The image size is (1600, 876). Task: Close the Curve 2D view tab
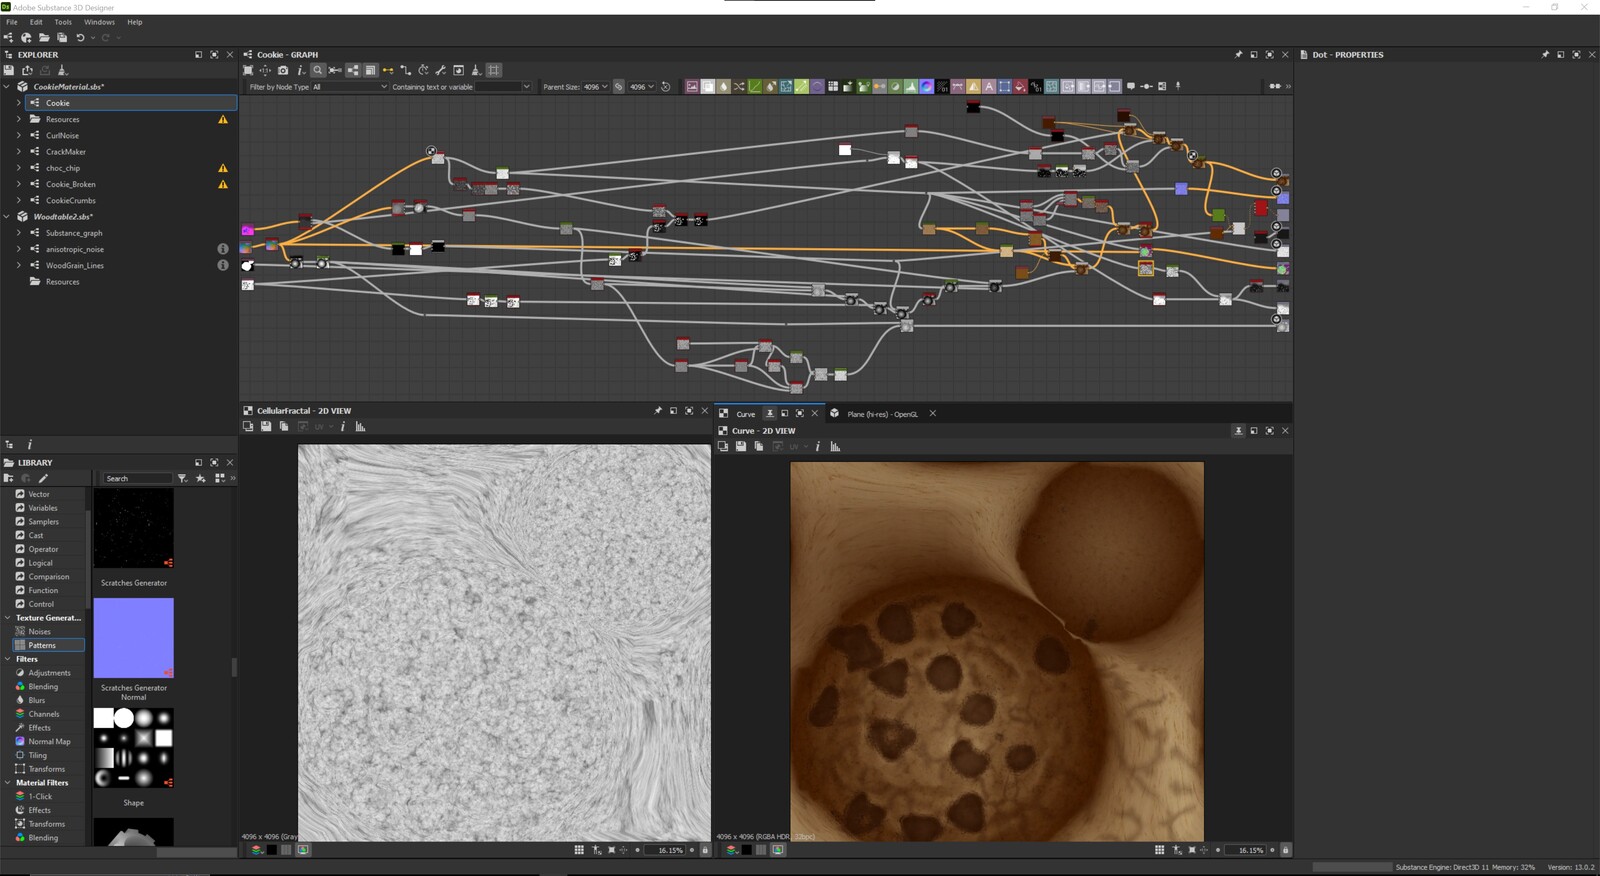[x=814, y=413]
